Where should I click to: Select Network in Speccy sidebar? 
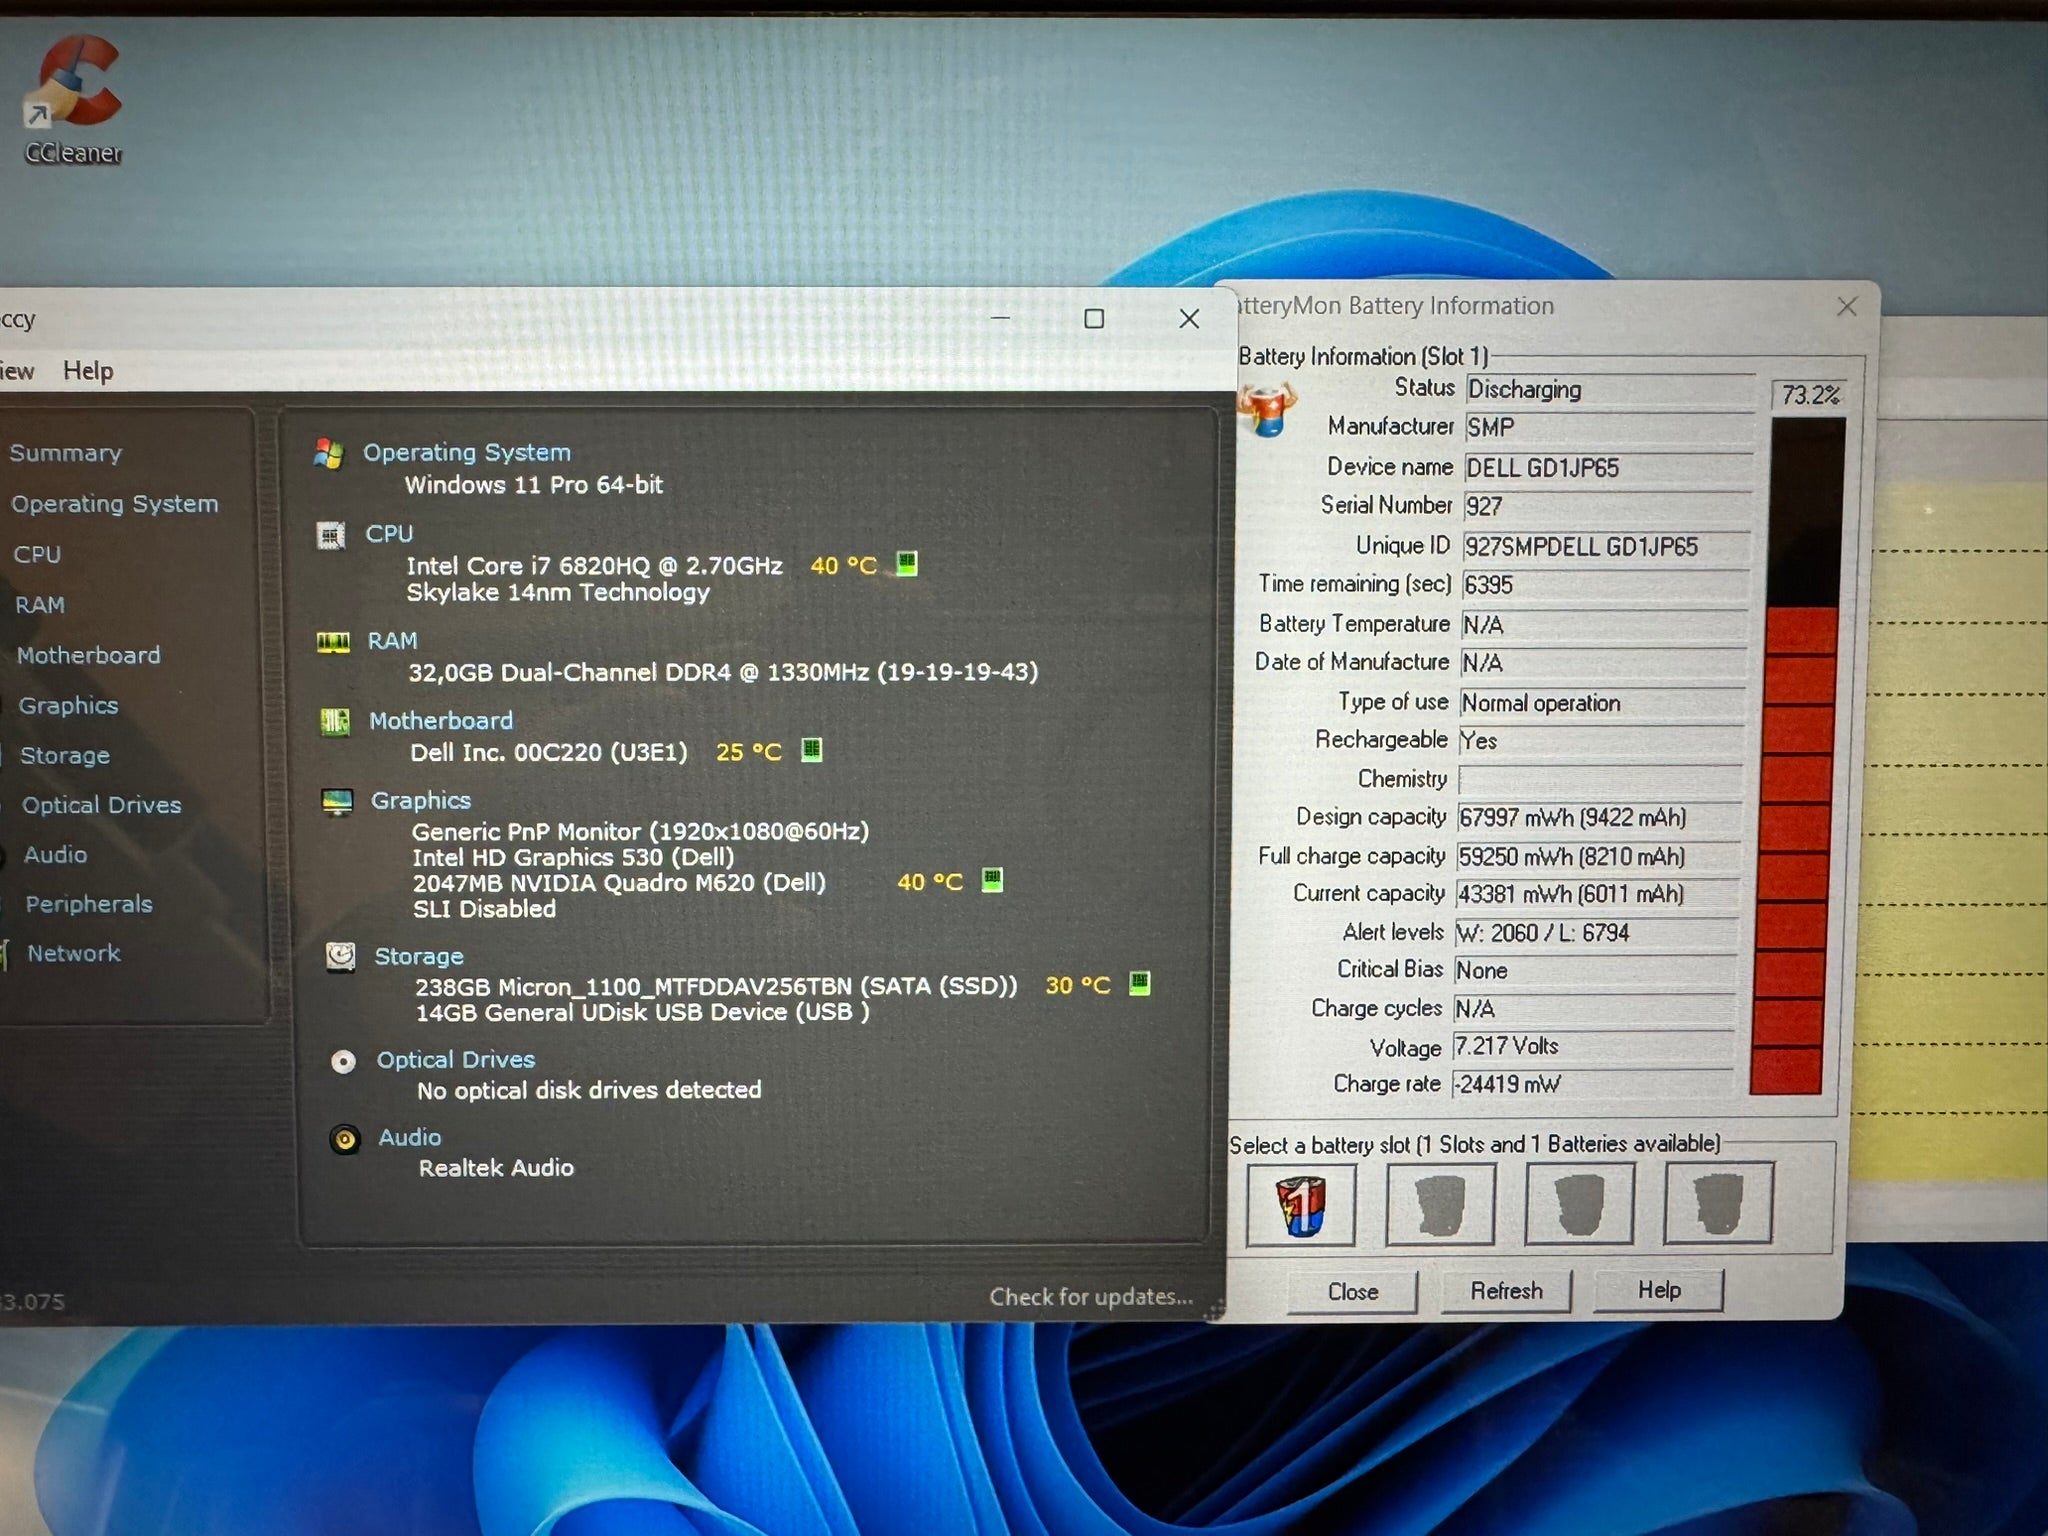point(74,953)
